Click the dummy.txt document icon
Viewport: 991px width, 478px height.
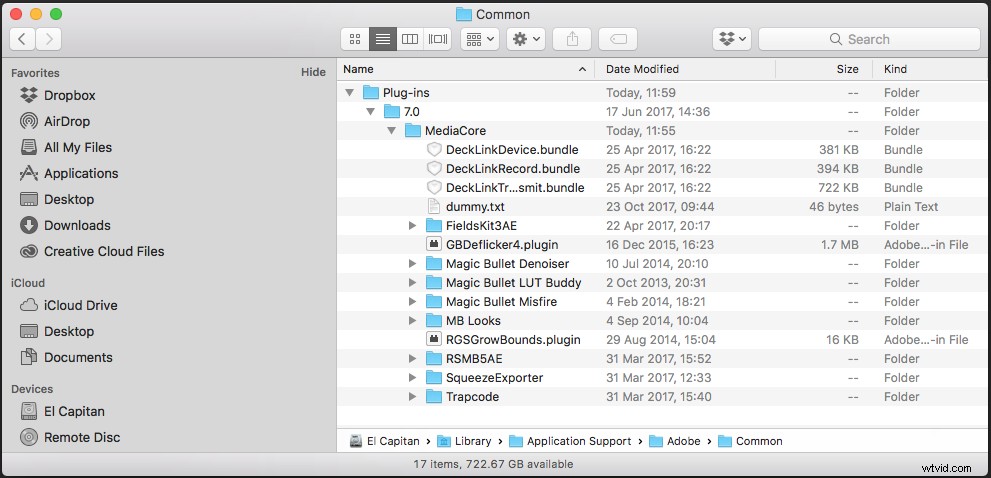pyautogui.click(x=434, y=207)
